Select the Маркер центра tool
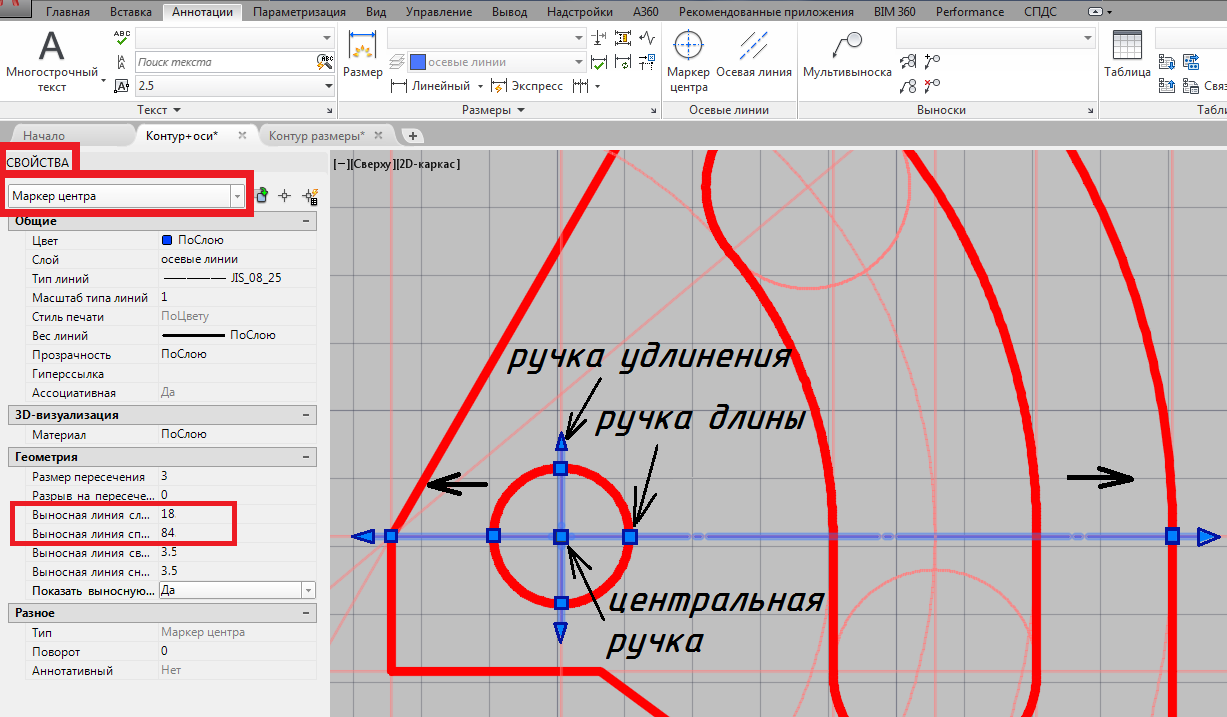1227x717 pixels. (x=688, y=59)
